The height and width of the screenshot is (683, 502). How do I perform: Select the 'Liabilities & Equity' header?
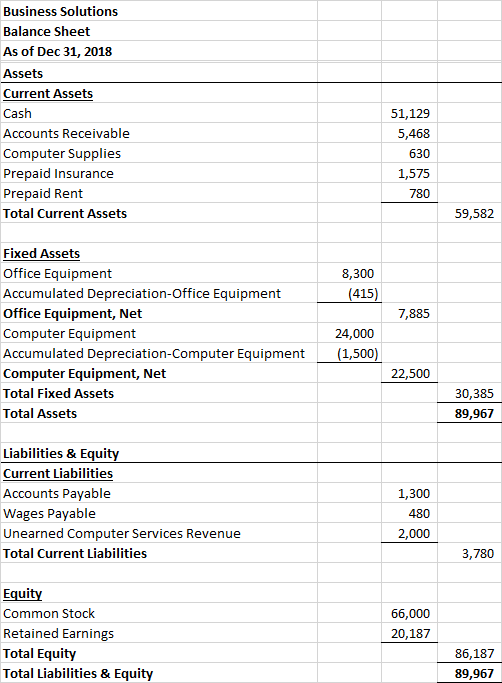pyautogui.click(x=61, y=453)
